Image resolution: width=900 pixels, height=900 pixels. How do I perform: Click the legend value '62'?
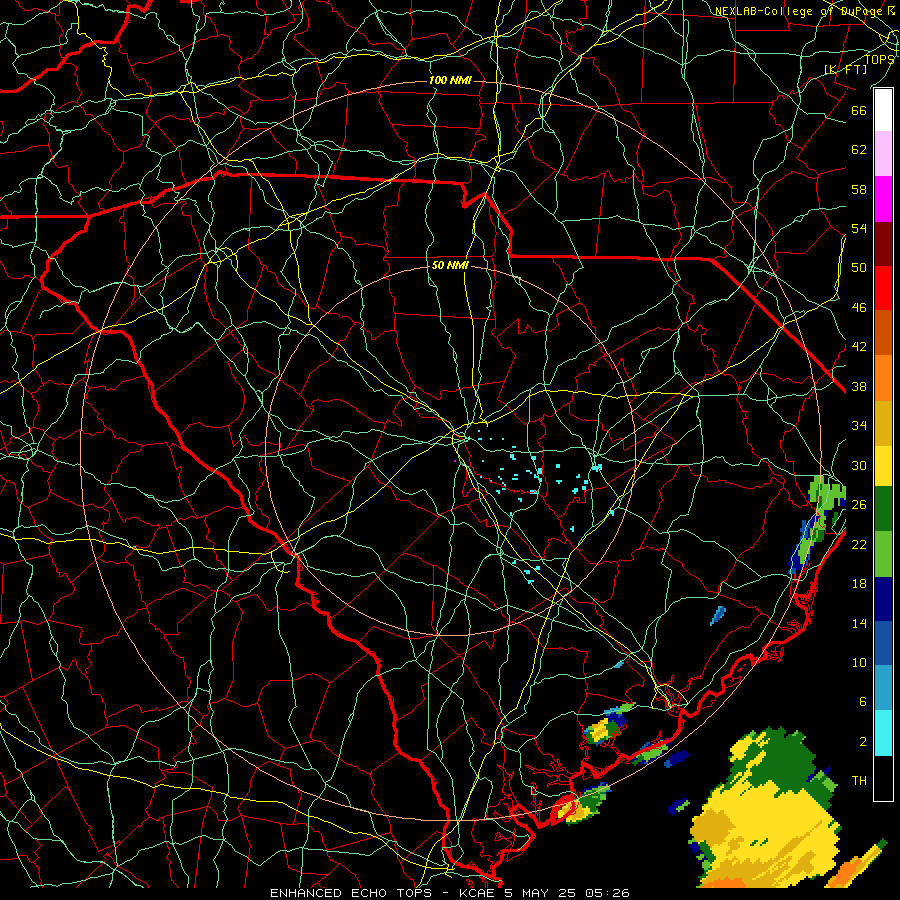click(x=859, y=150)
